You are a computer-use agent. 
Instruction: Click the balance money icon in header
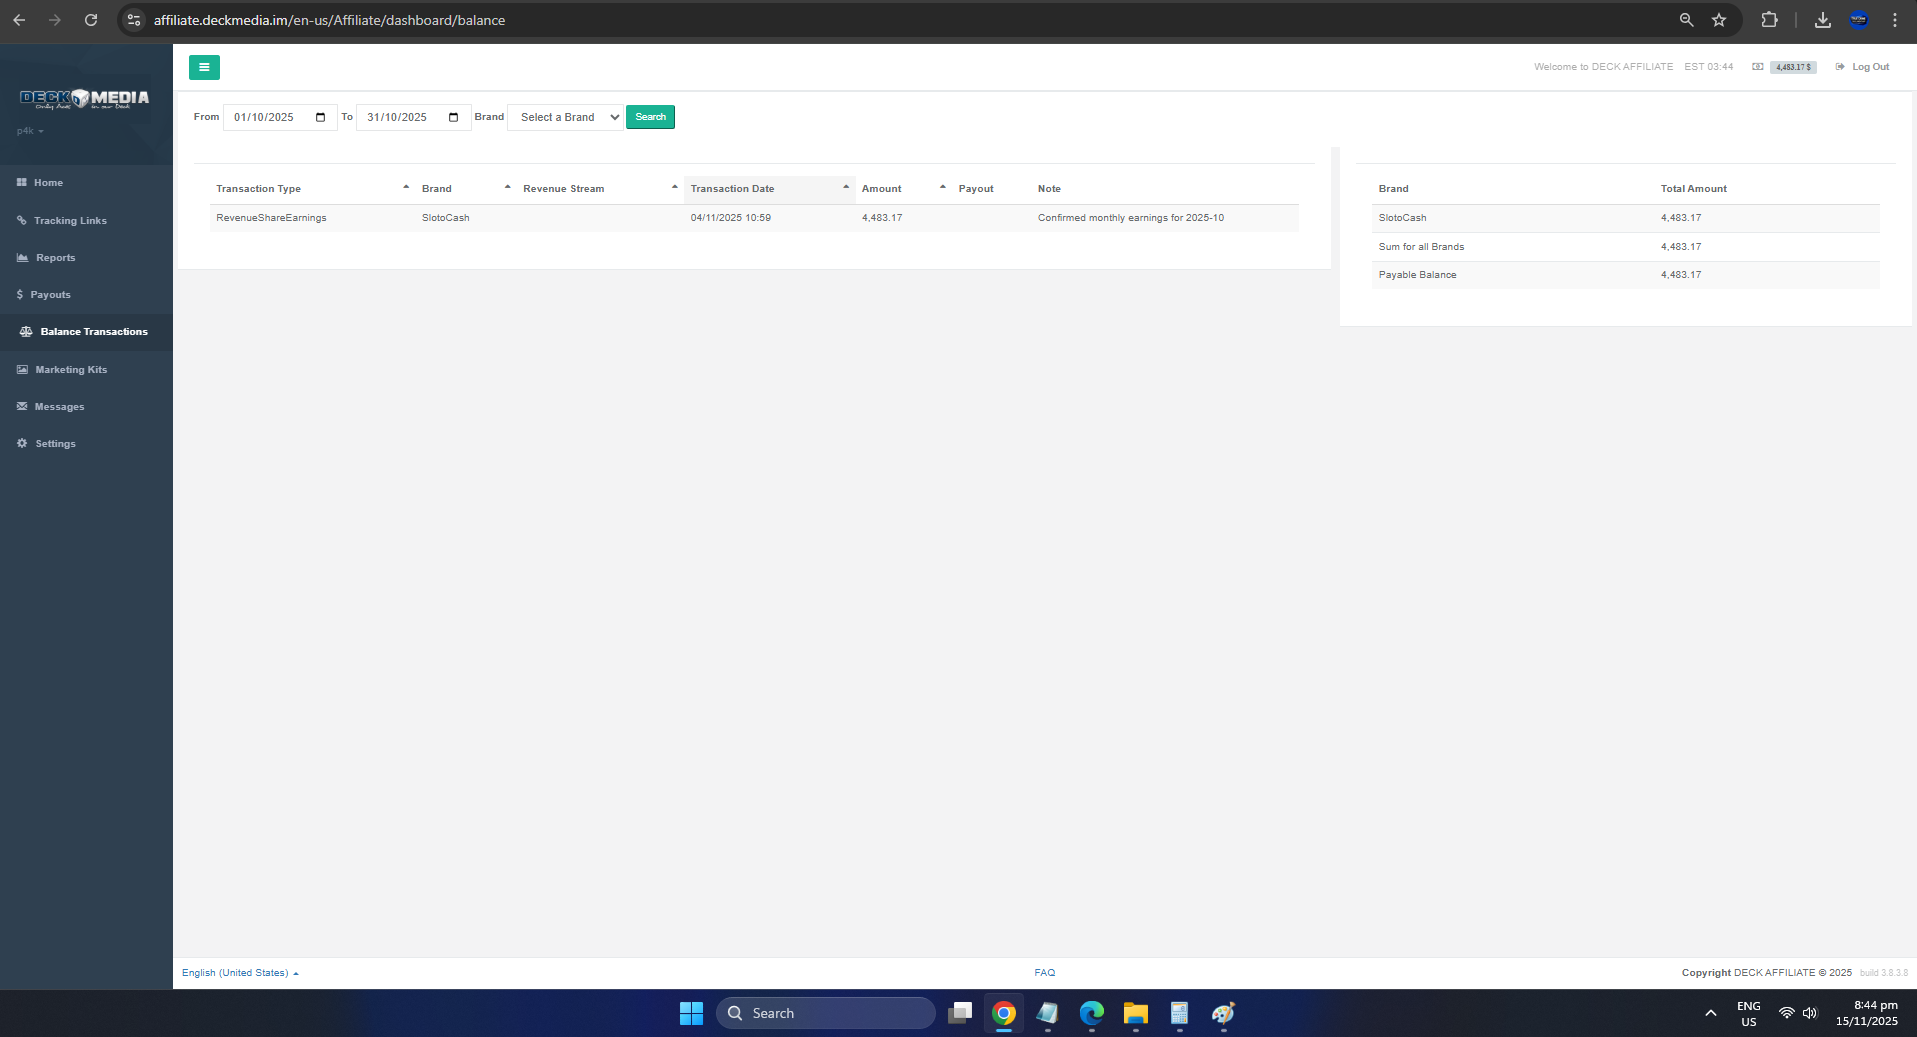(1757, 67)
